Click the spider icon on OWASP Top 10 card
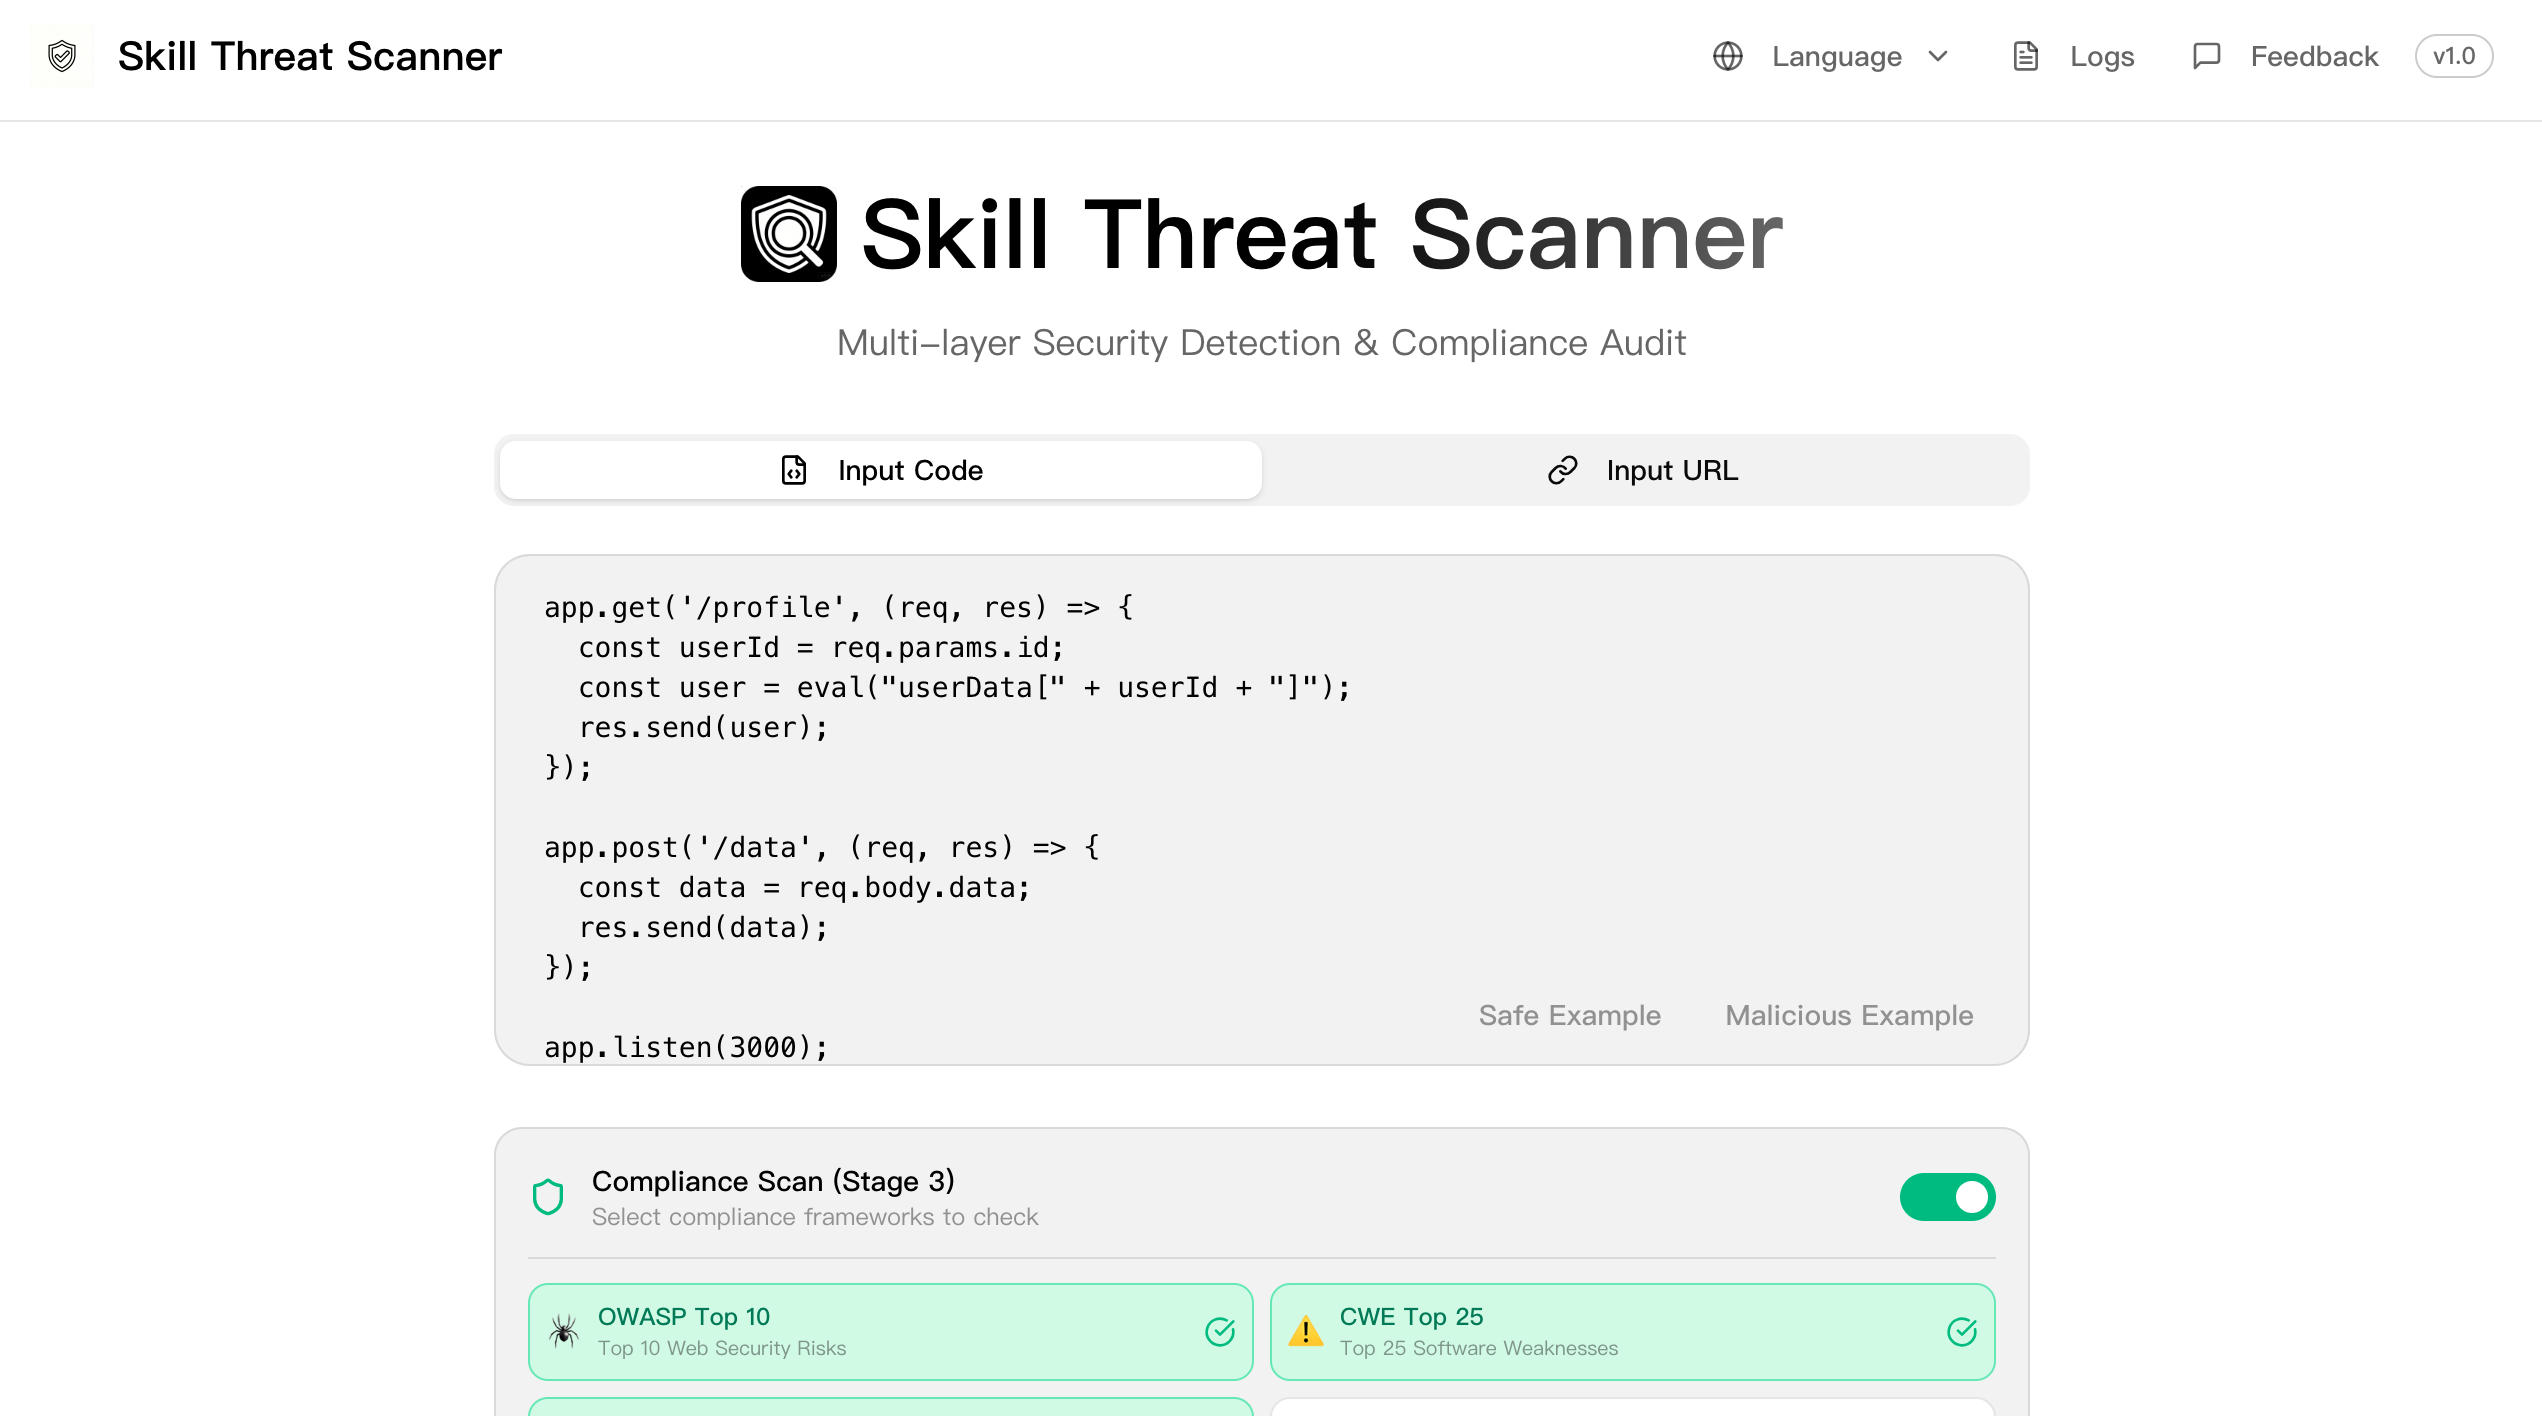Image resolution: width=2542 pixels, height=1416 pixels. pos(563,1331)
